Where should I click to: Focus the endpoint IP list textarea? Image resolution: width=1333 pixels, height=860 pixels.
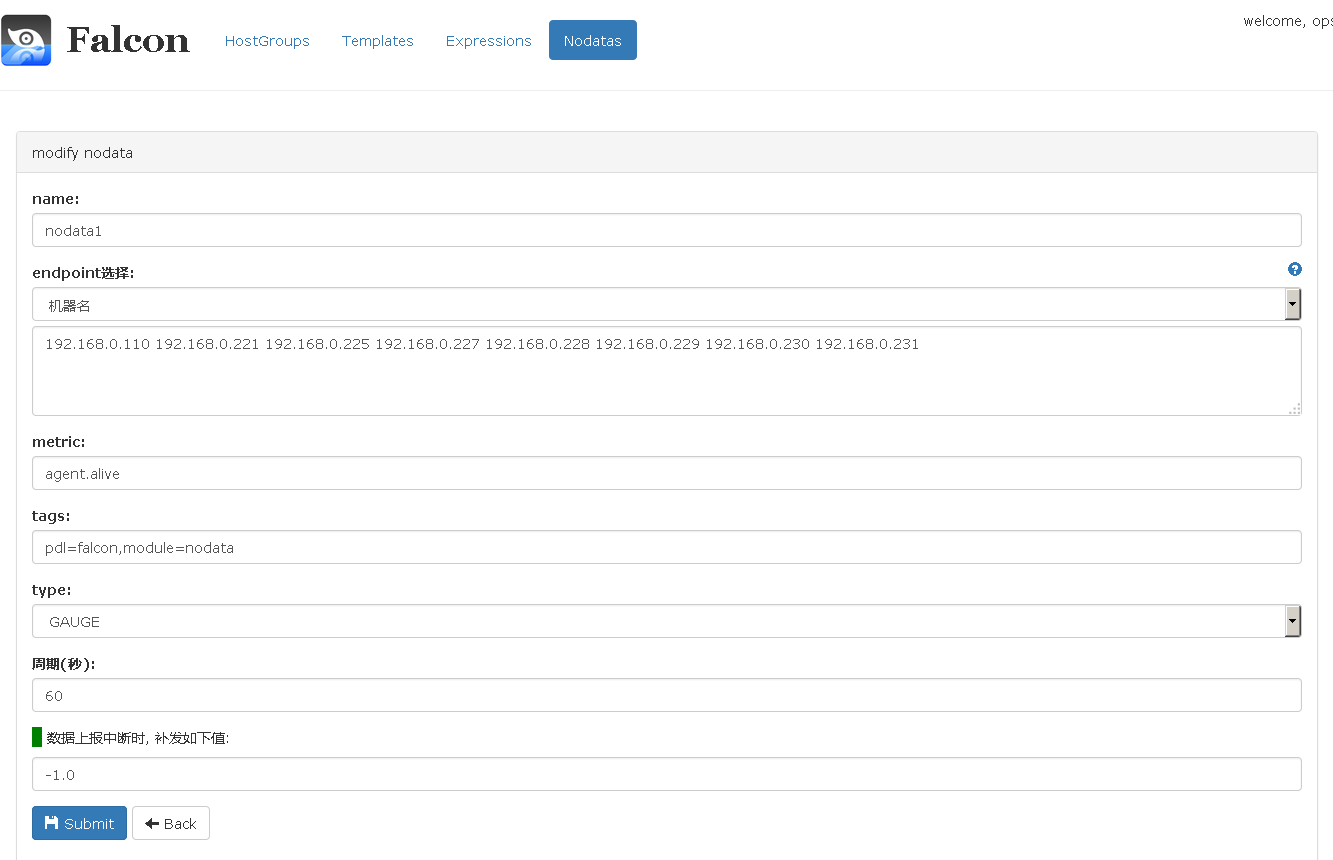[666, 371]
